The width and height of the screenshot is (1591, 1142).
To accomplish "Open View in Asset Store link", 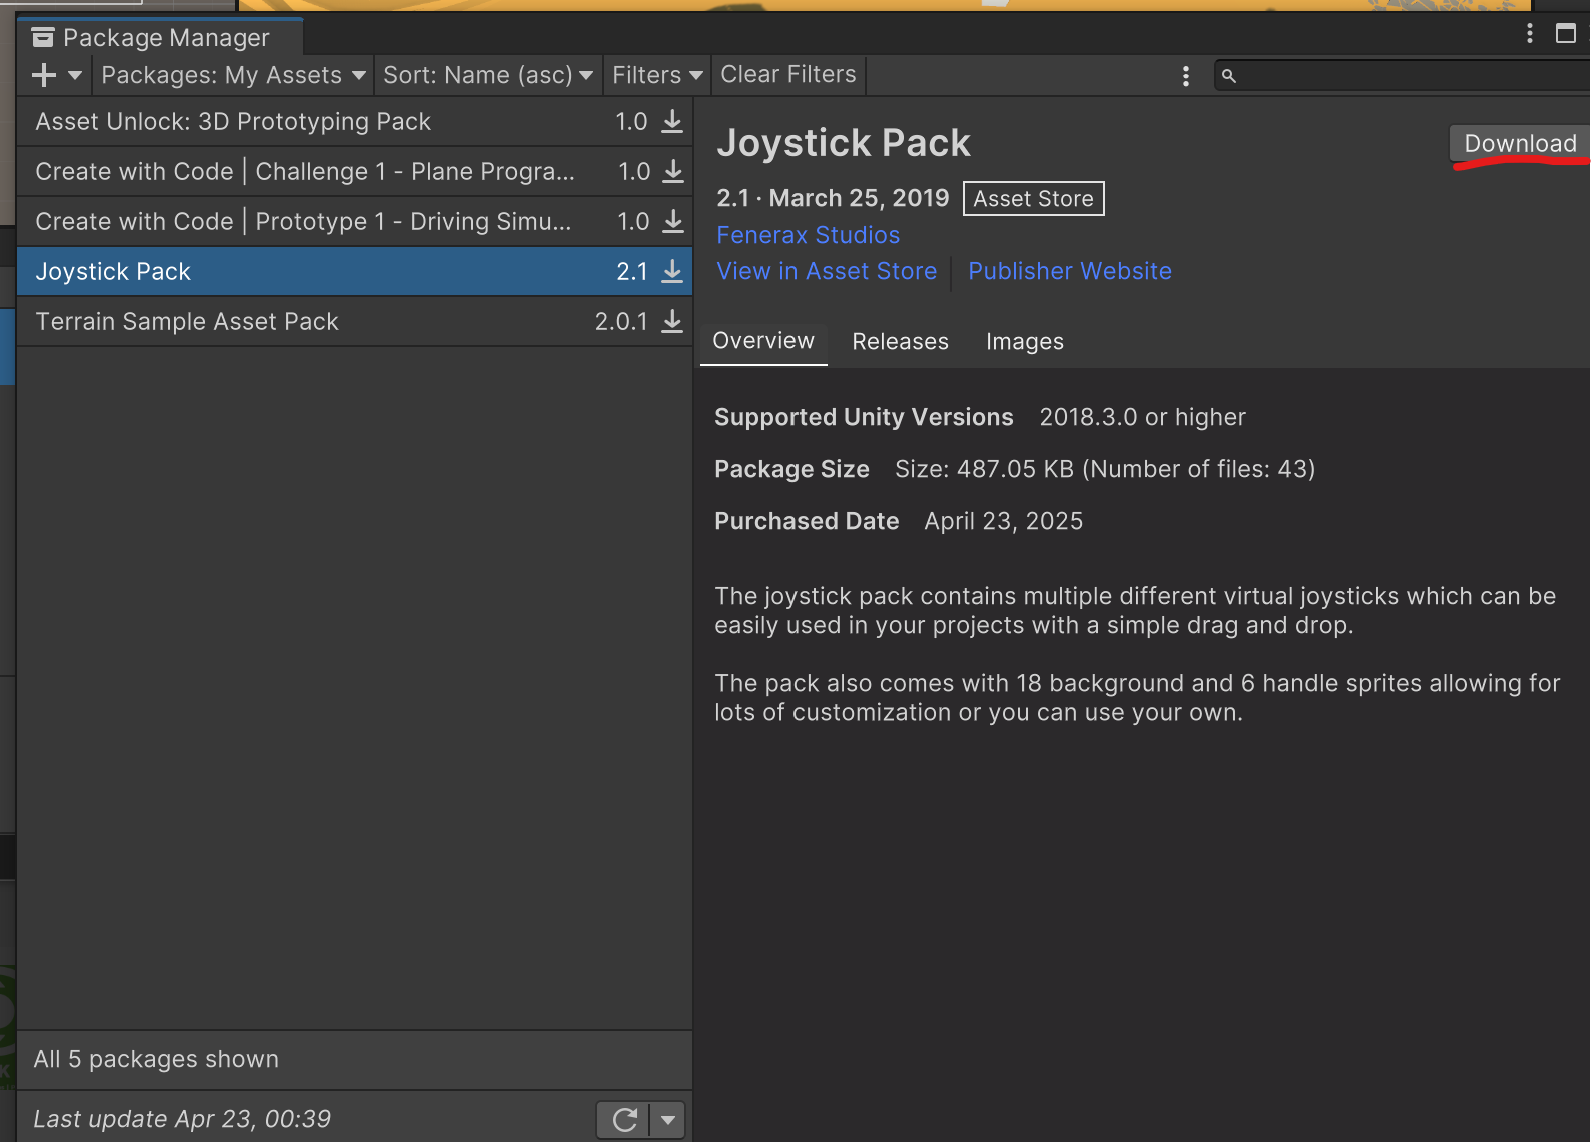I will point(827,271).
